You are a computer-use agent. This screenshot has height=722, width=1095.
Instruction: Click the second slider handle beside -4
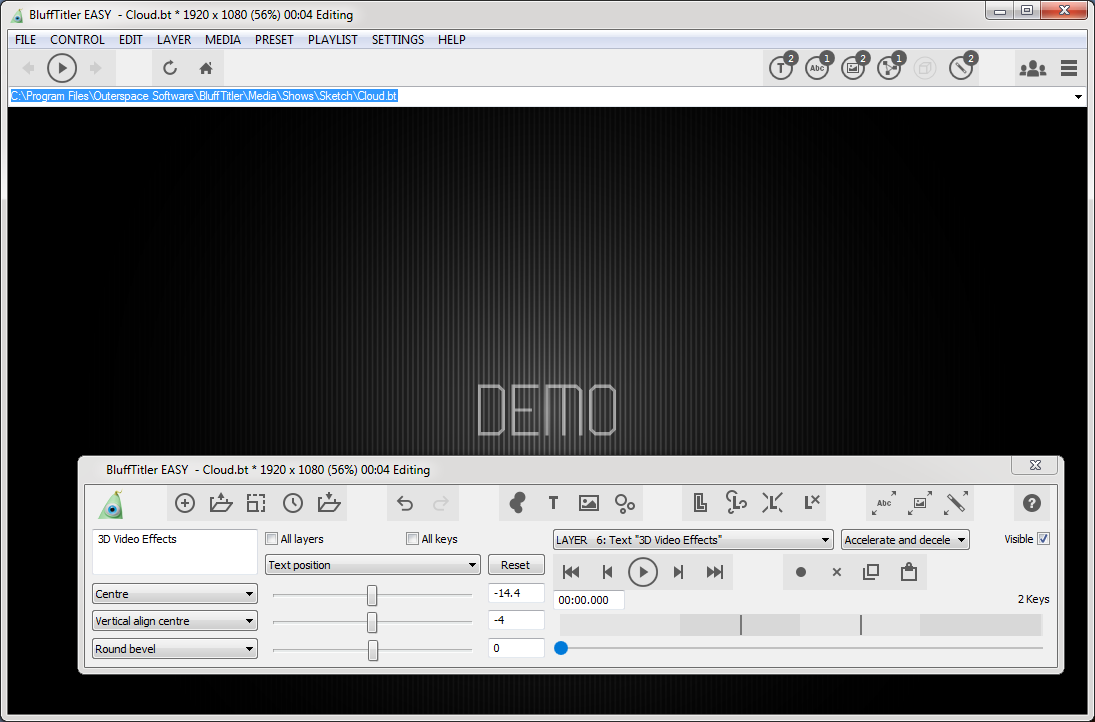372,622
